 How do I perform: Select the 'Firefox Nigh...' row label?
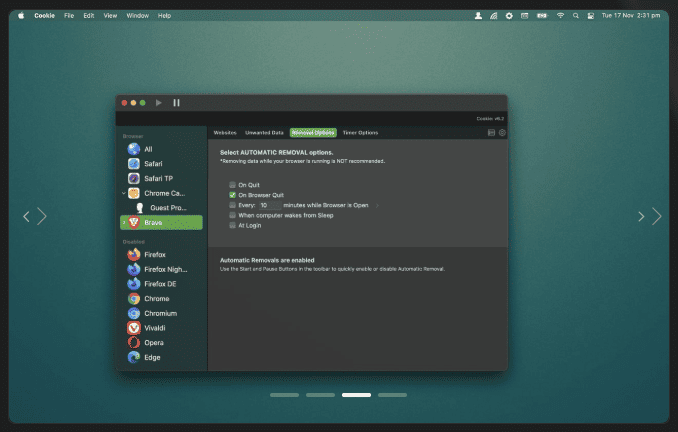coord(166,269)
